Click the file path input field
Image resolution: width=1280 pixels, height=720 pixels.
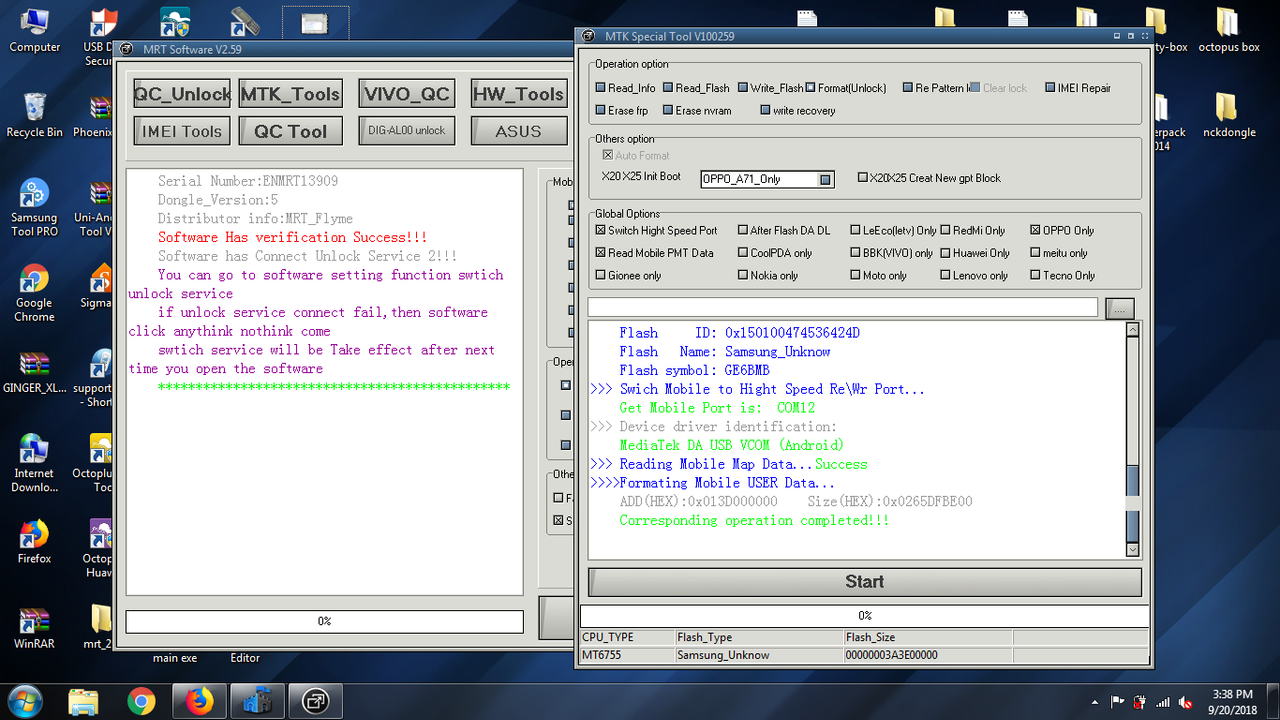(843, 307)
